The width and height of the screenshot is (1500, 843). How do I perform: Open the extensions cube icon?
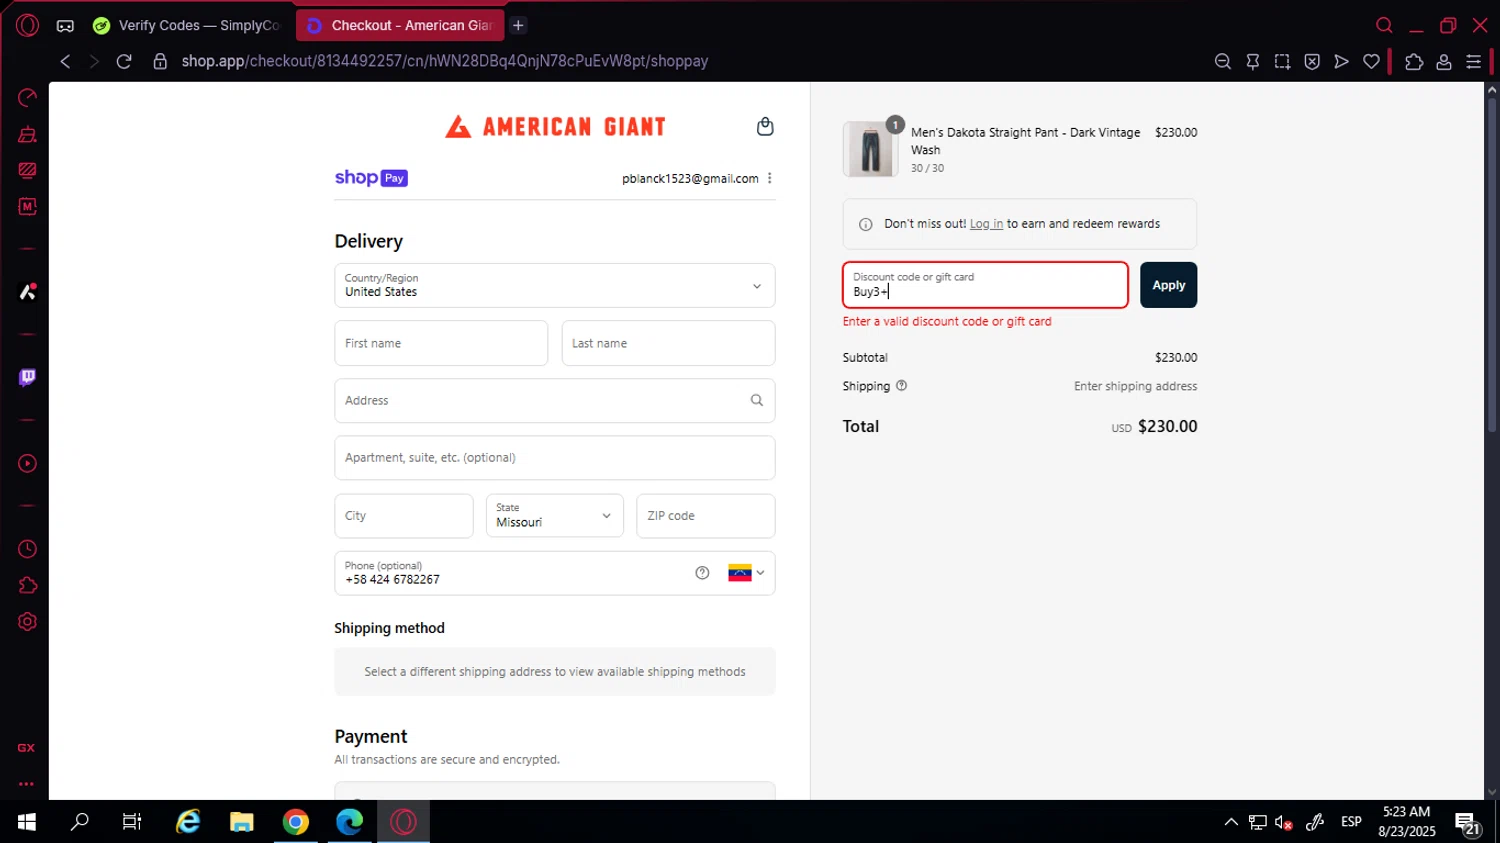1414,61
